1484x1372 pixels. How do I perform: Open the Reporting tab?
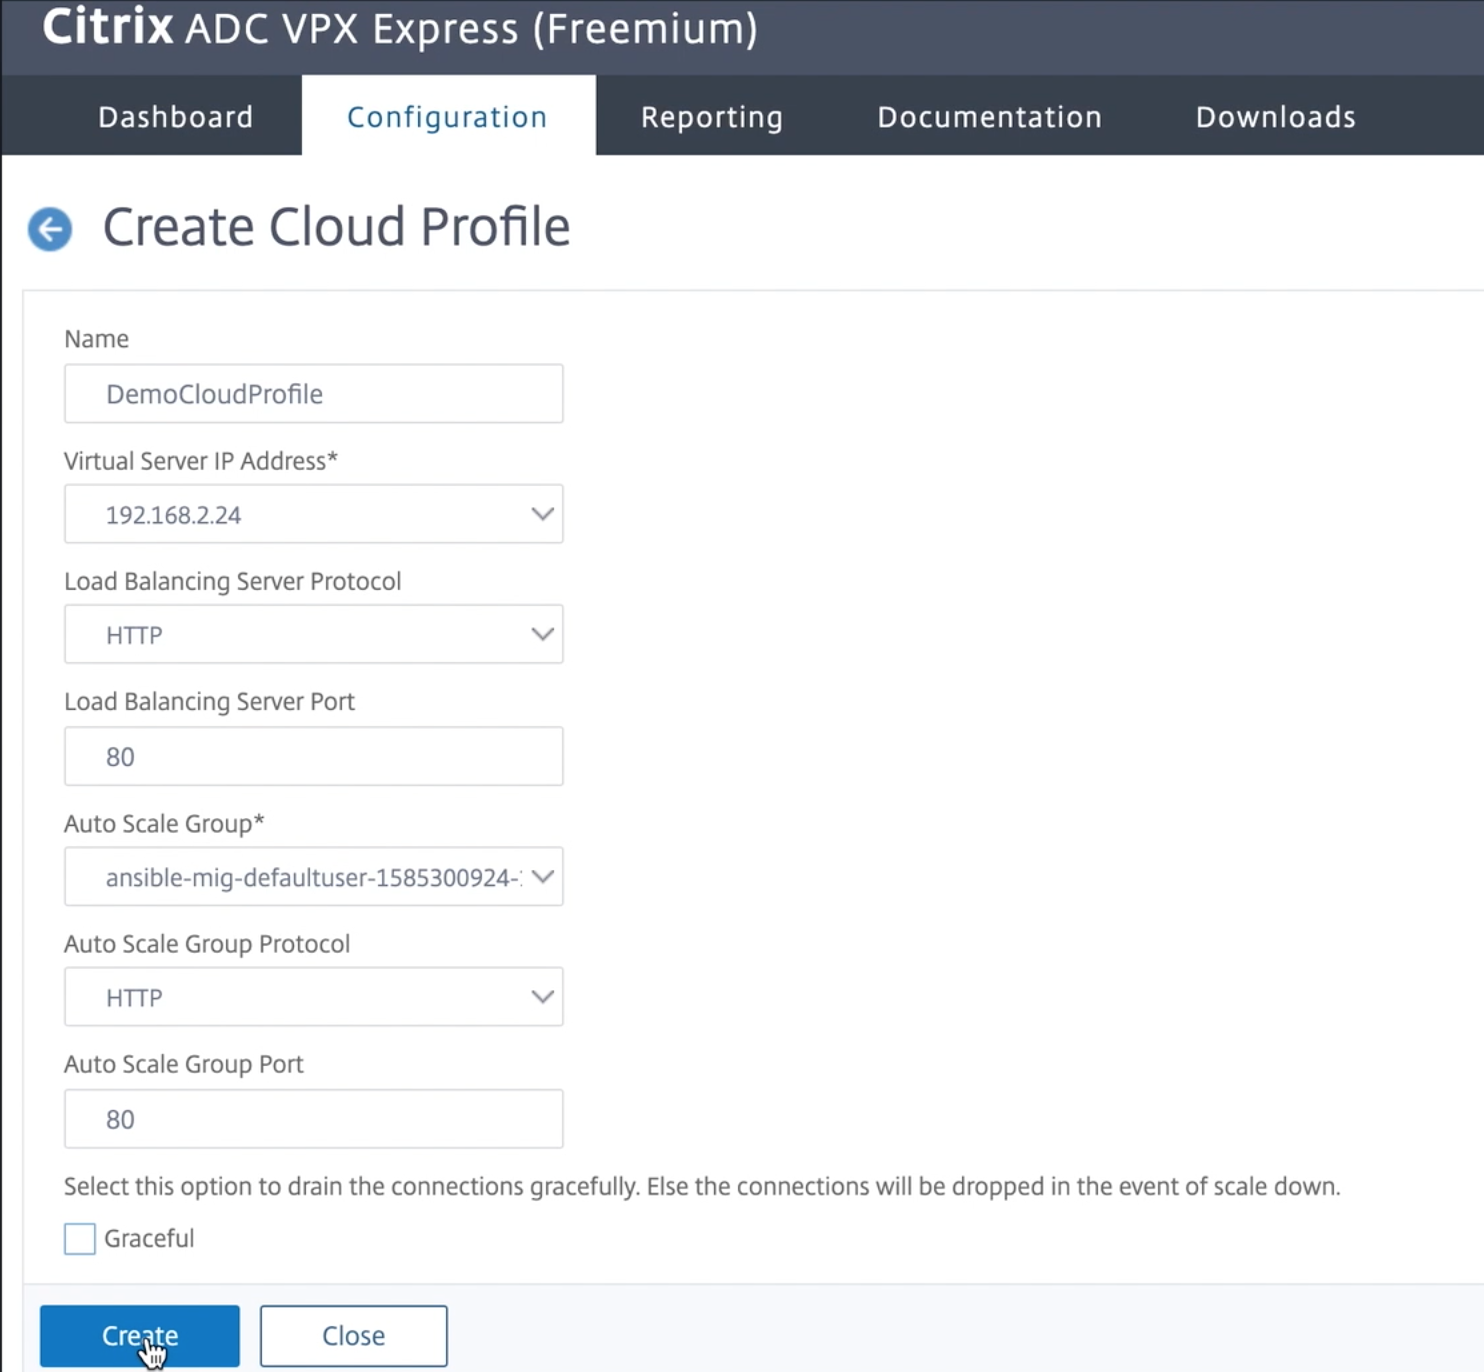pos(712,117)
